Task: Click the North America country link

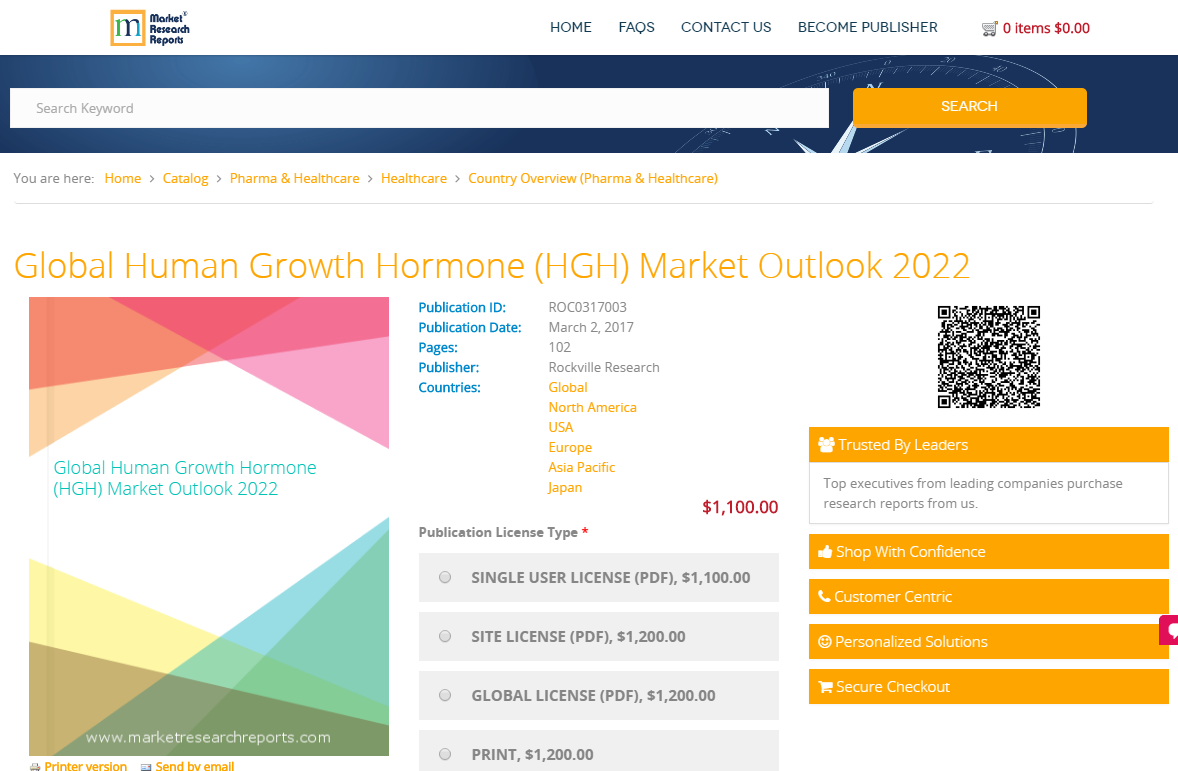Action: pyautogui.click(x=592, y=407)
